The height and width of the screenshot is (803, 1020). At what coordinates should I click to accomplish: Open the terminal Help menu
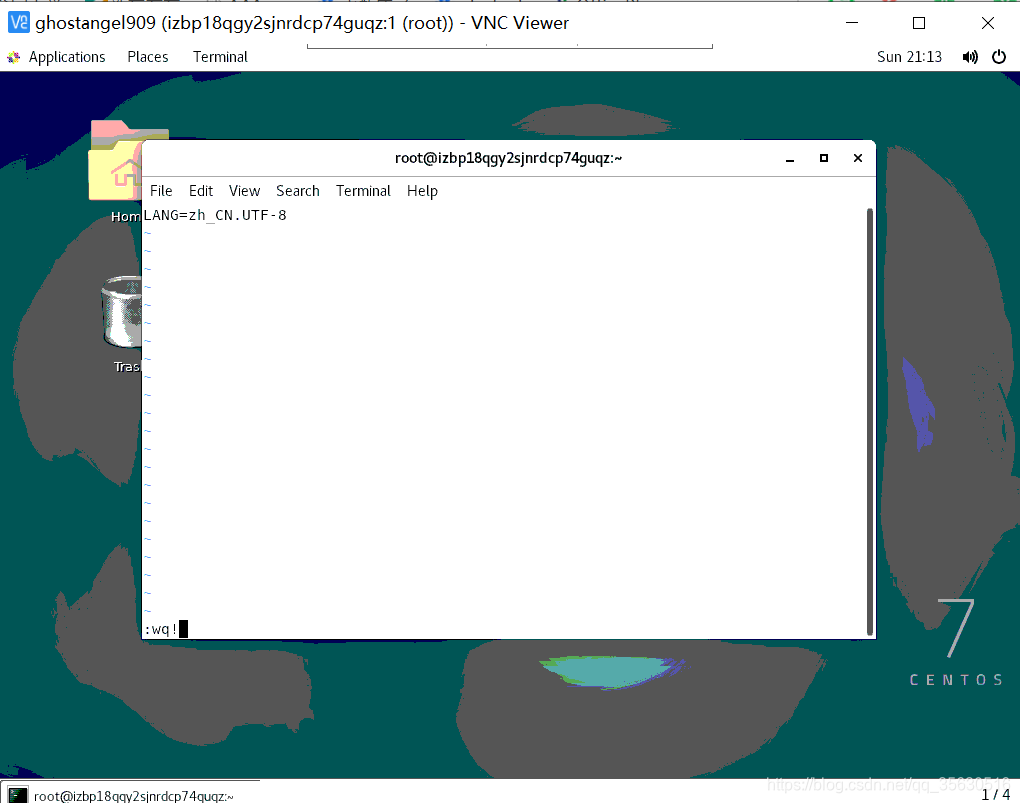(422, 191)
